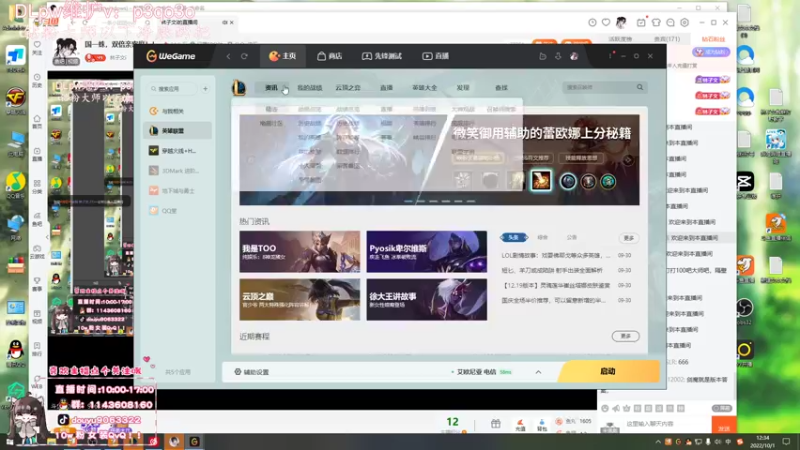
Task: Click the League of Legends L logo icon
Action: tap(239, 88)
